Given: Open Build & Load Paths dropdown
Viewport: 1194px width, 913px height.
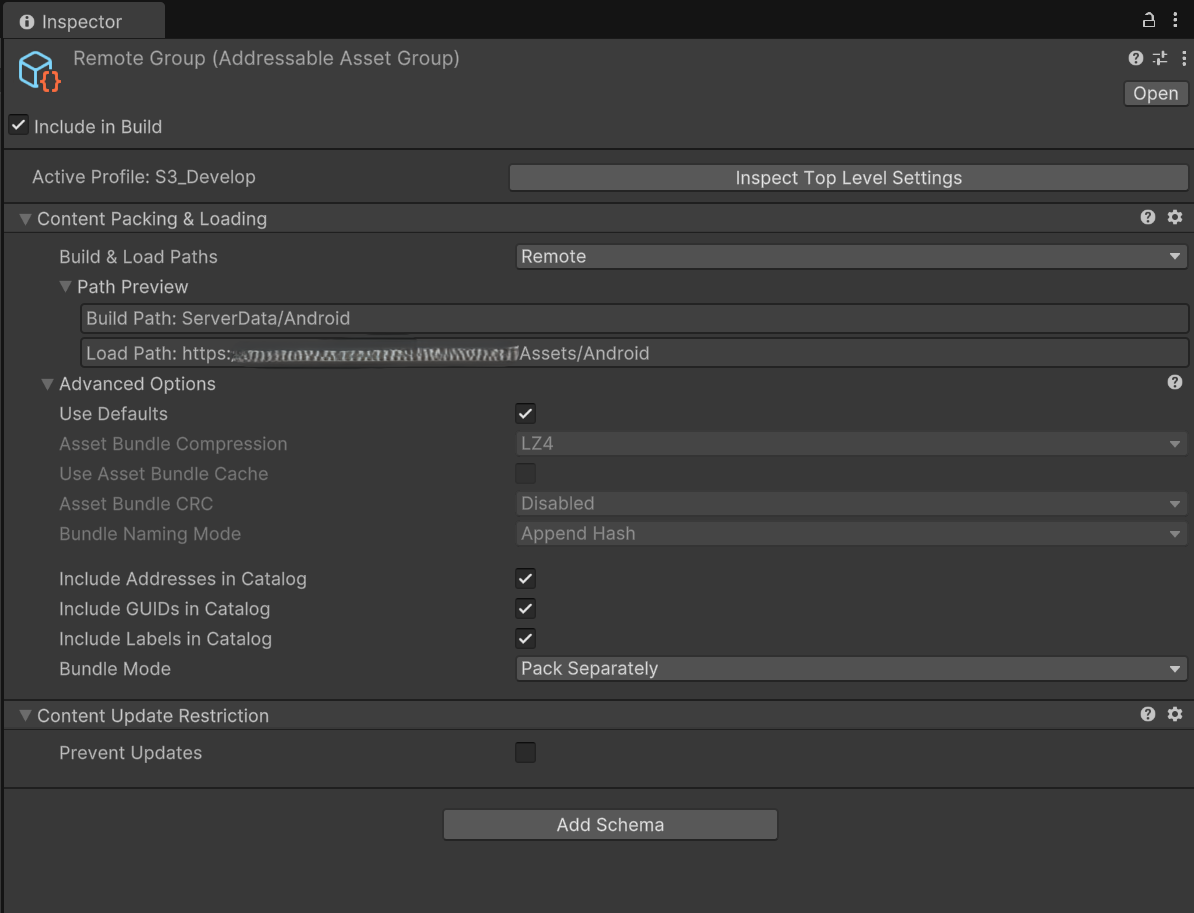Looking at the screenshot, I should pos(851,257).
